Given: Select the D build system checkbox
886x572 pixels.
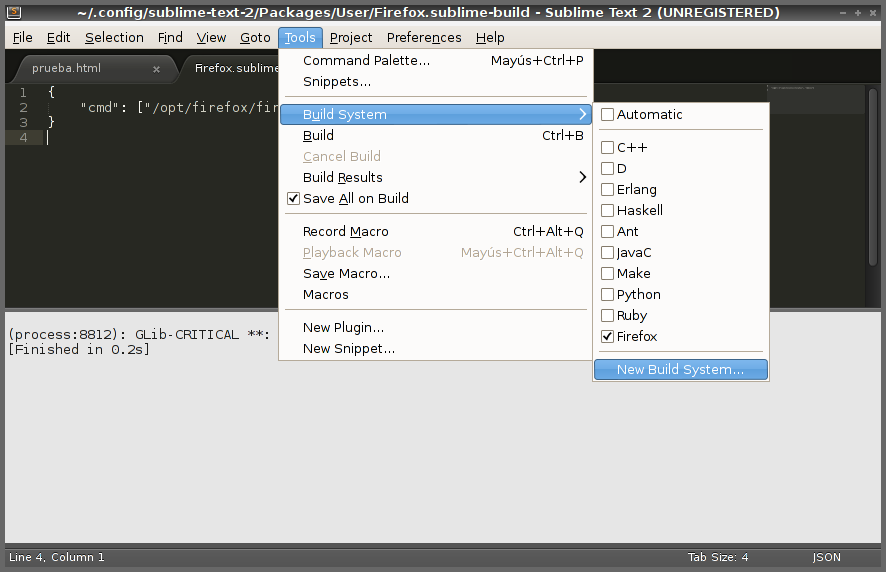Looking at the screenshot, I should [607, 168].
